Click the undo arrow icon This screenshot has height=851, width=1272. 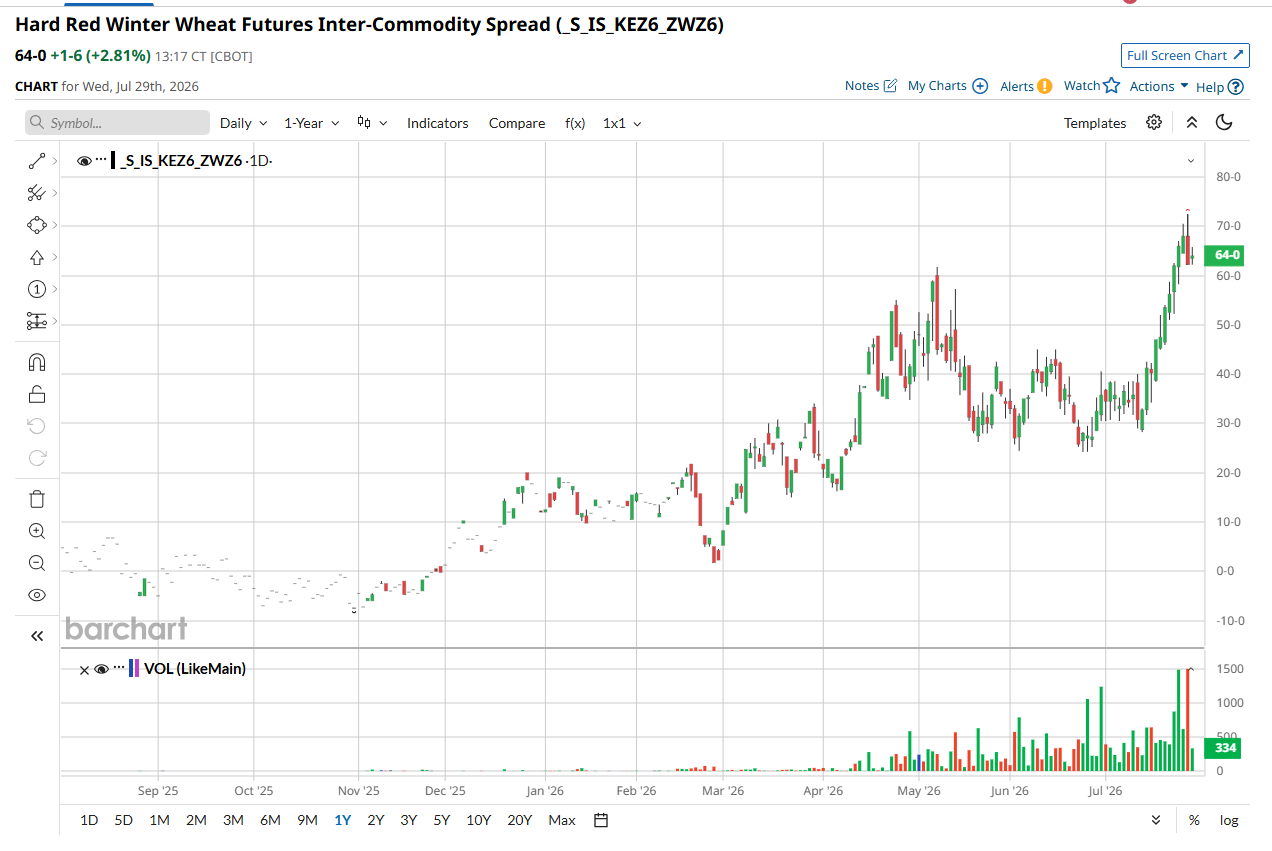37,426
